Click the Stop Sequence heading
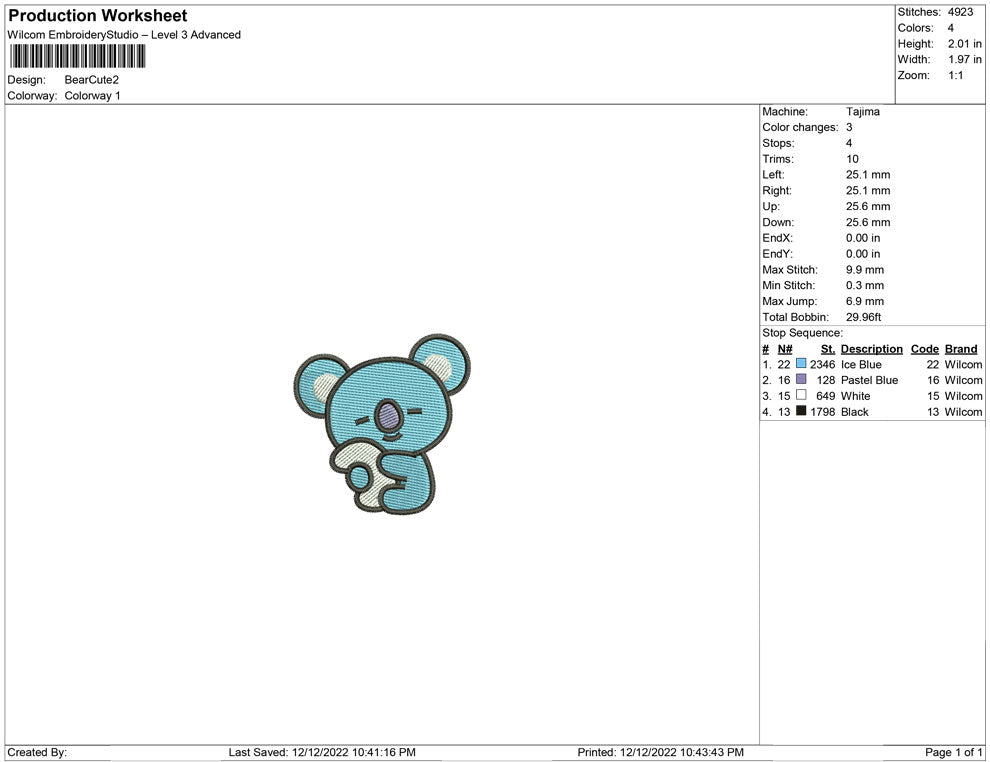This screenshot has height=762, width=990. tap(802, 333)
